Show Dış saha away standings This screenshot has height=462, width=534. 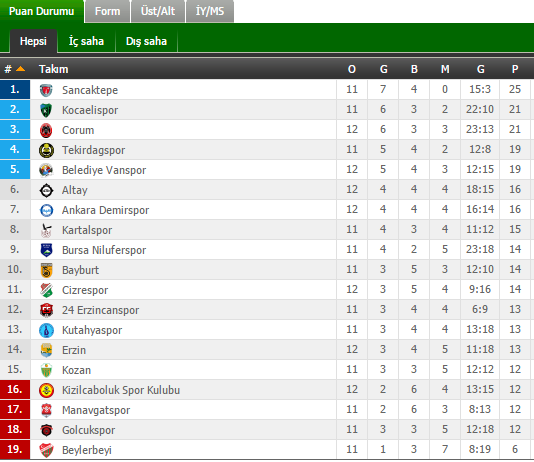point(146,41)
